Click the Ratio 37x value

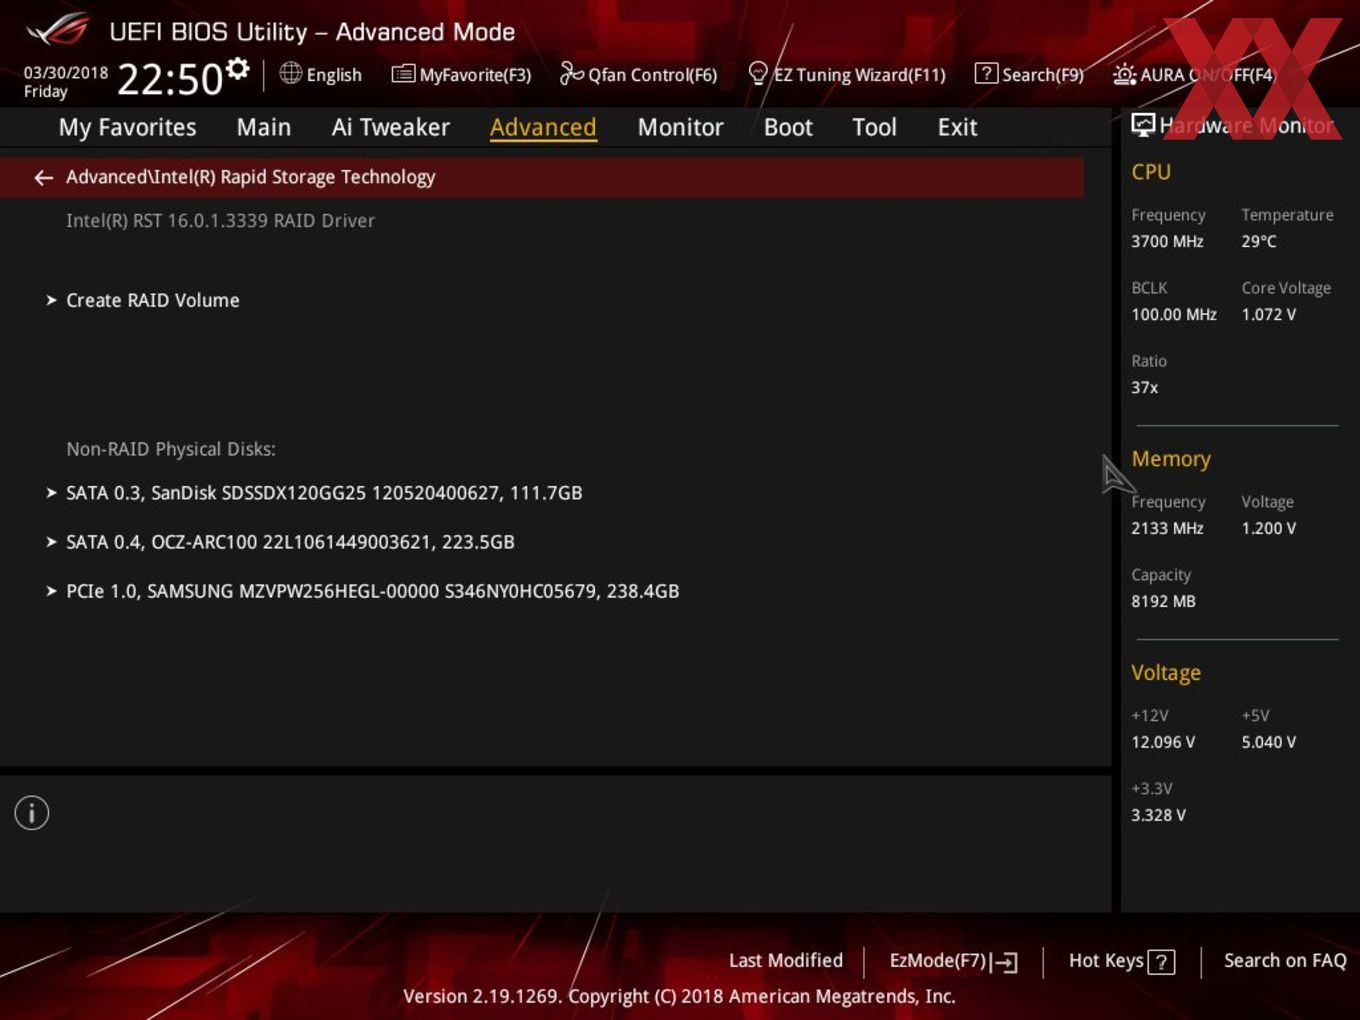pyautogui.click(x=1144, y=387)
